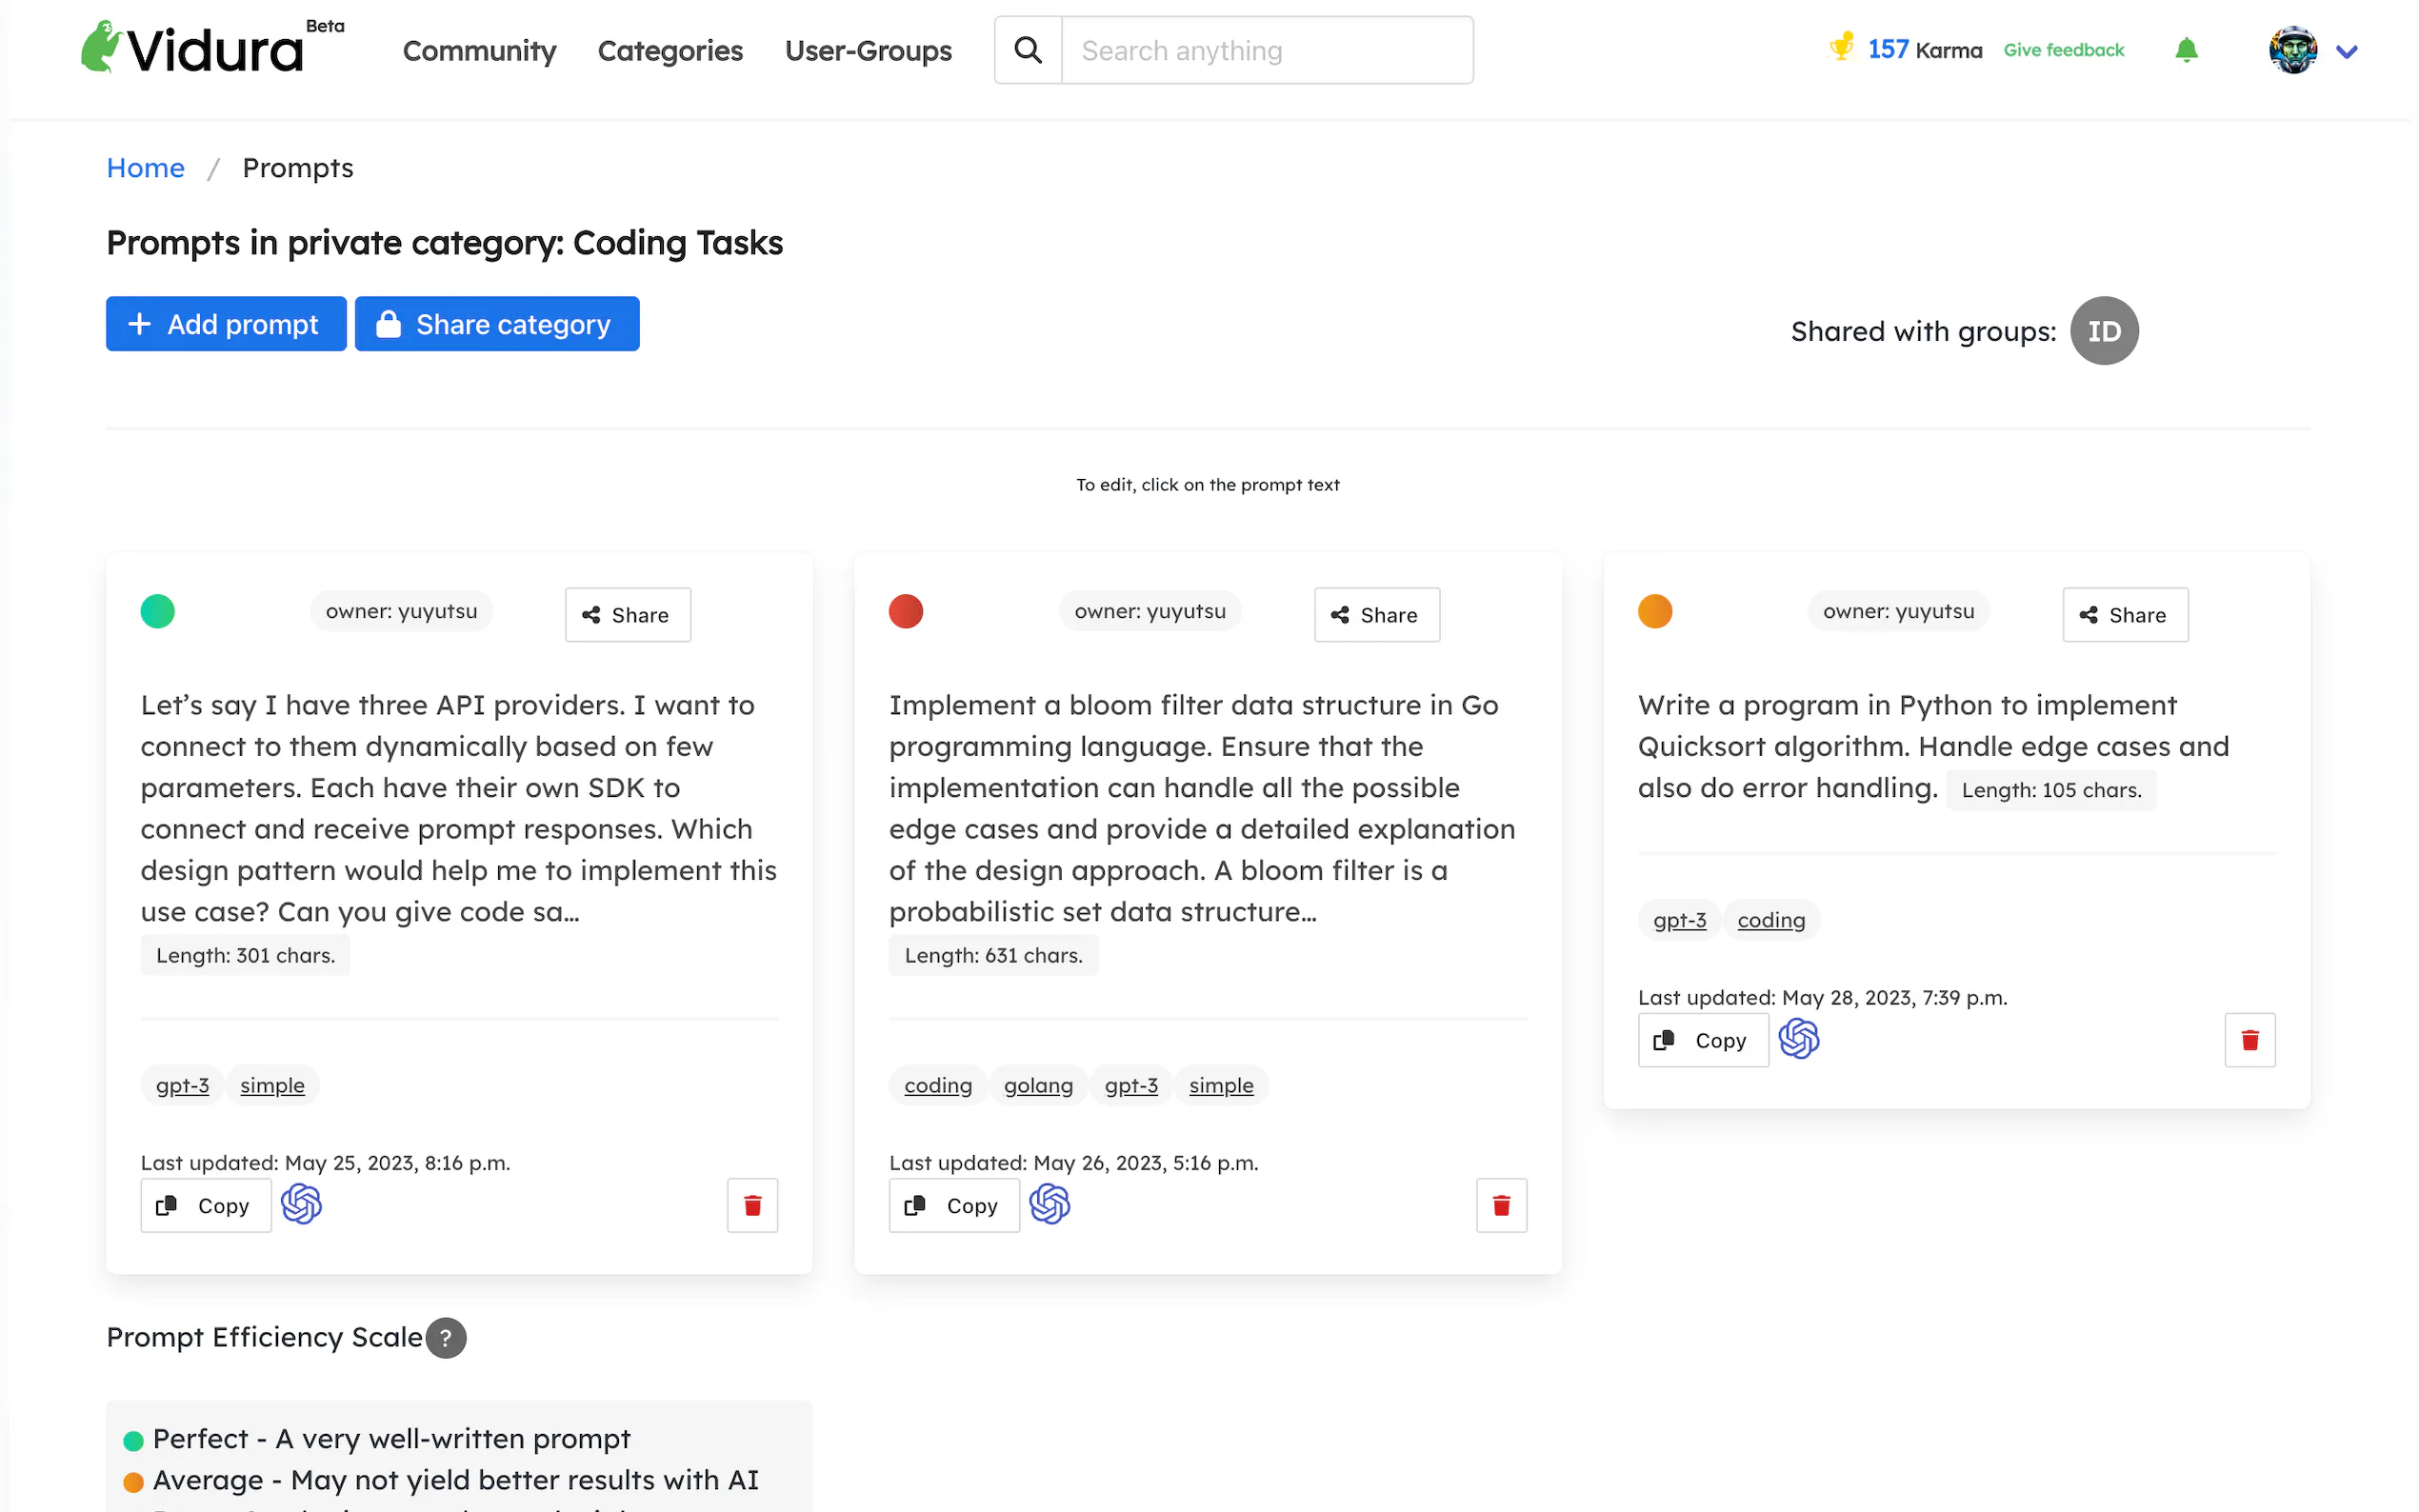Viewport: 2419px width, 1512px height.
Task: Expand the user profile dropdown chevron
Action: pos(2346,52)
